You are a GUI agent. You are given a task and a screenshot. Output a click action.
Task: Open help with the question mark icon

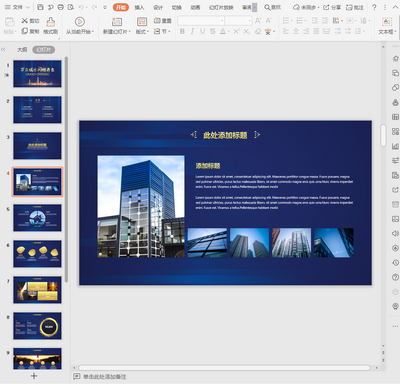[374, 7]
